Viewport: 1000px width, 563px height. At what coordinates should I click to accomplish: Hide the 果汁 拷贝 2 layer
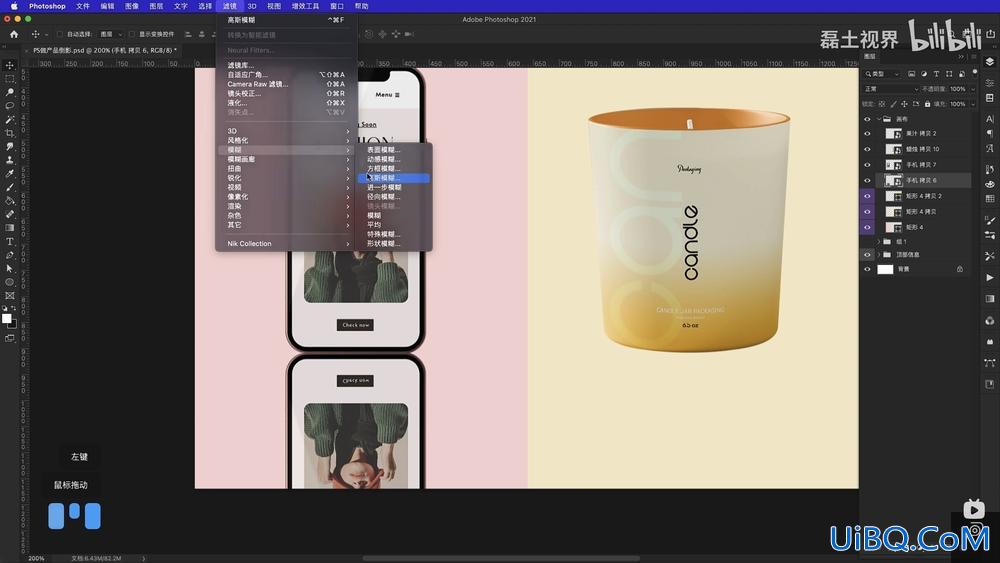click(867, 133)
